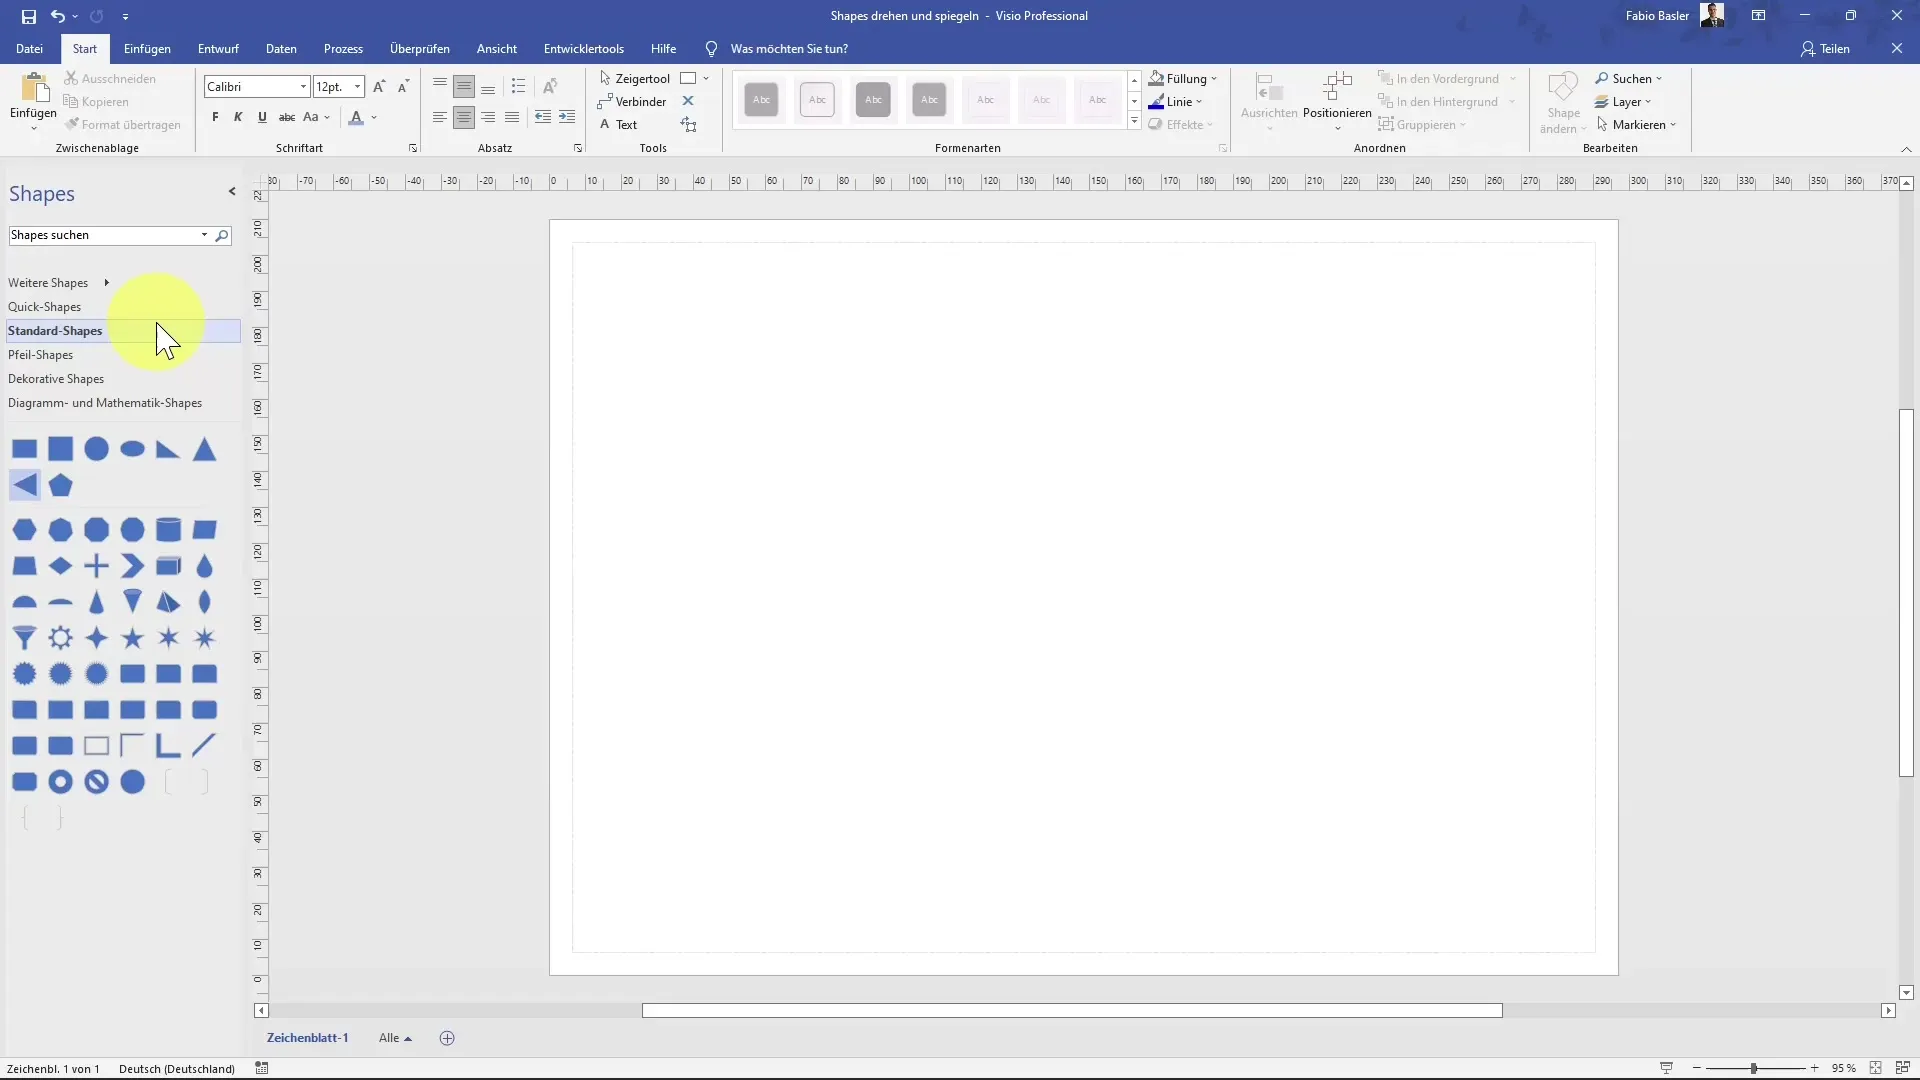Viewport: 1920px width, 1080px height.
Task: Align text left in paragraph group
Action: tap(440, 117)
